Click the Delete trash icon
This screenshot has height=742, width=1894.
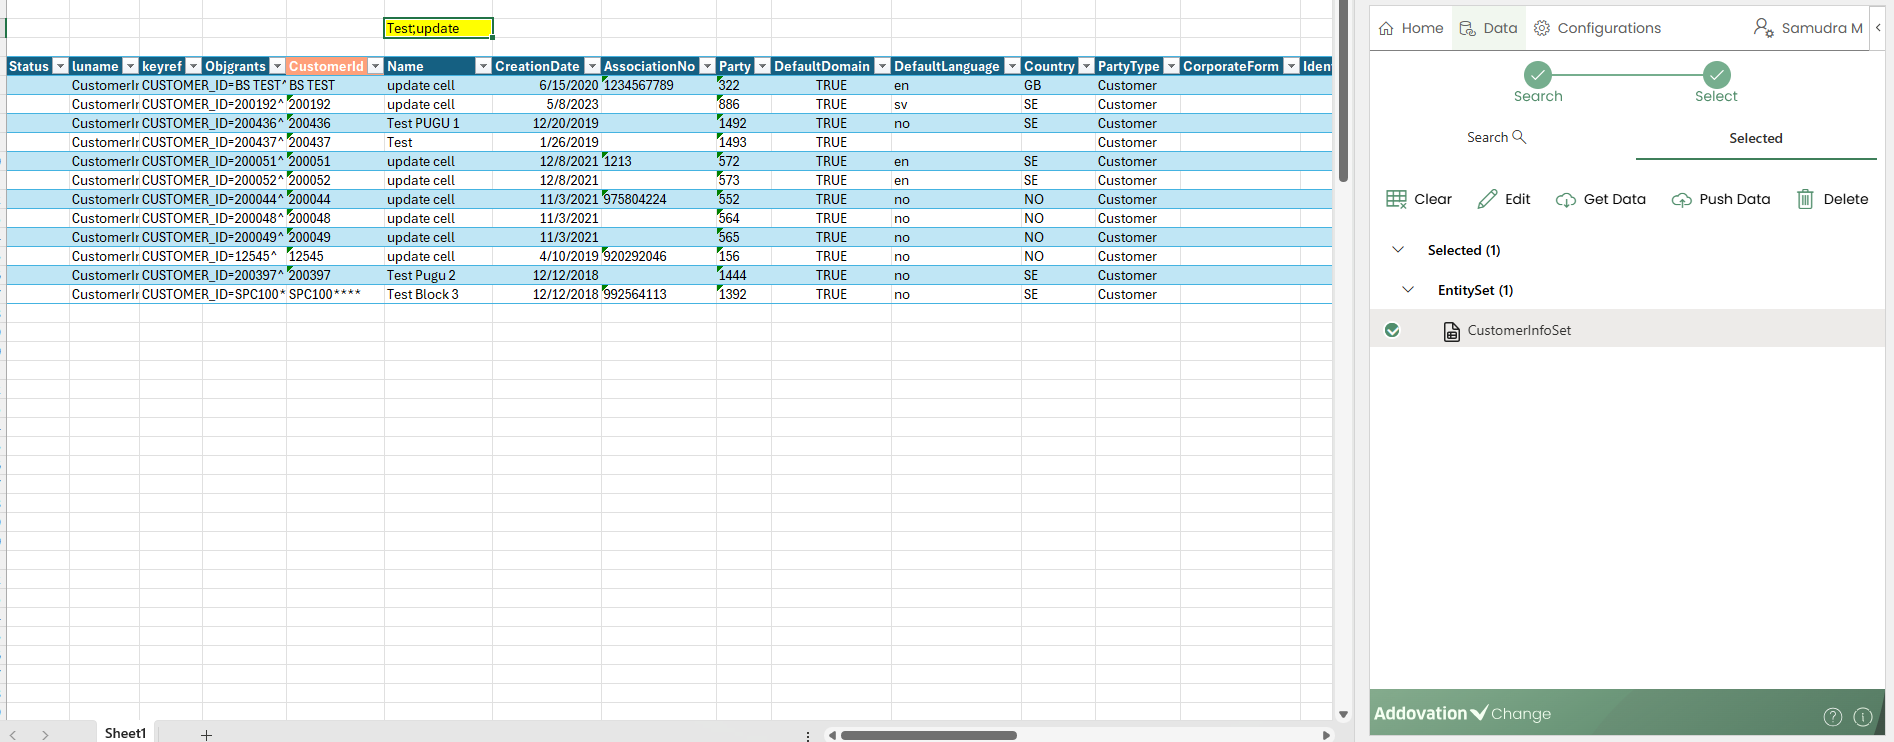click(1805, 199)
